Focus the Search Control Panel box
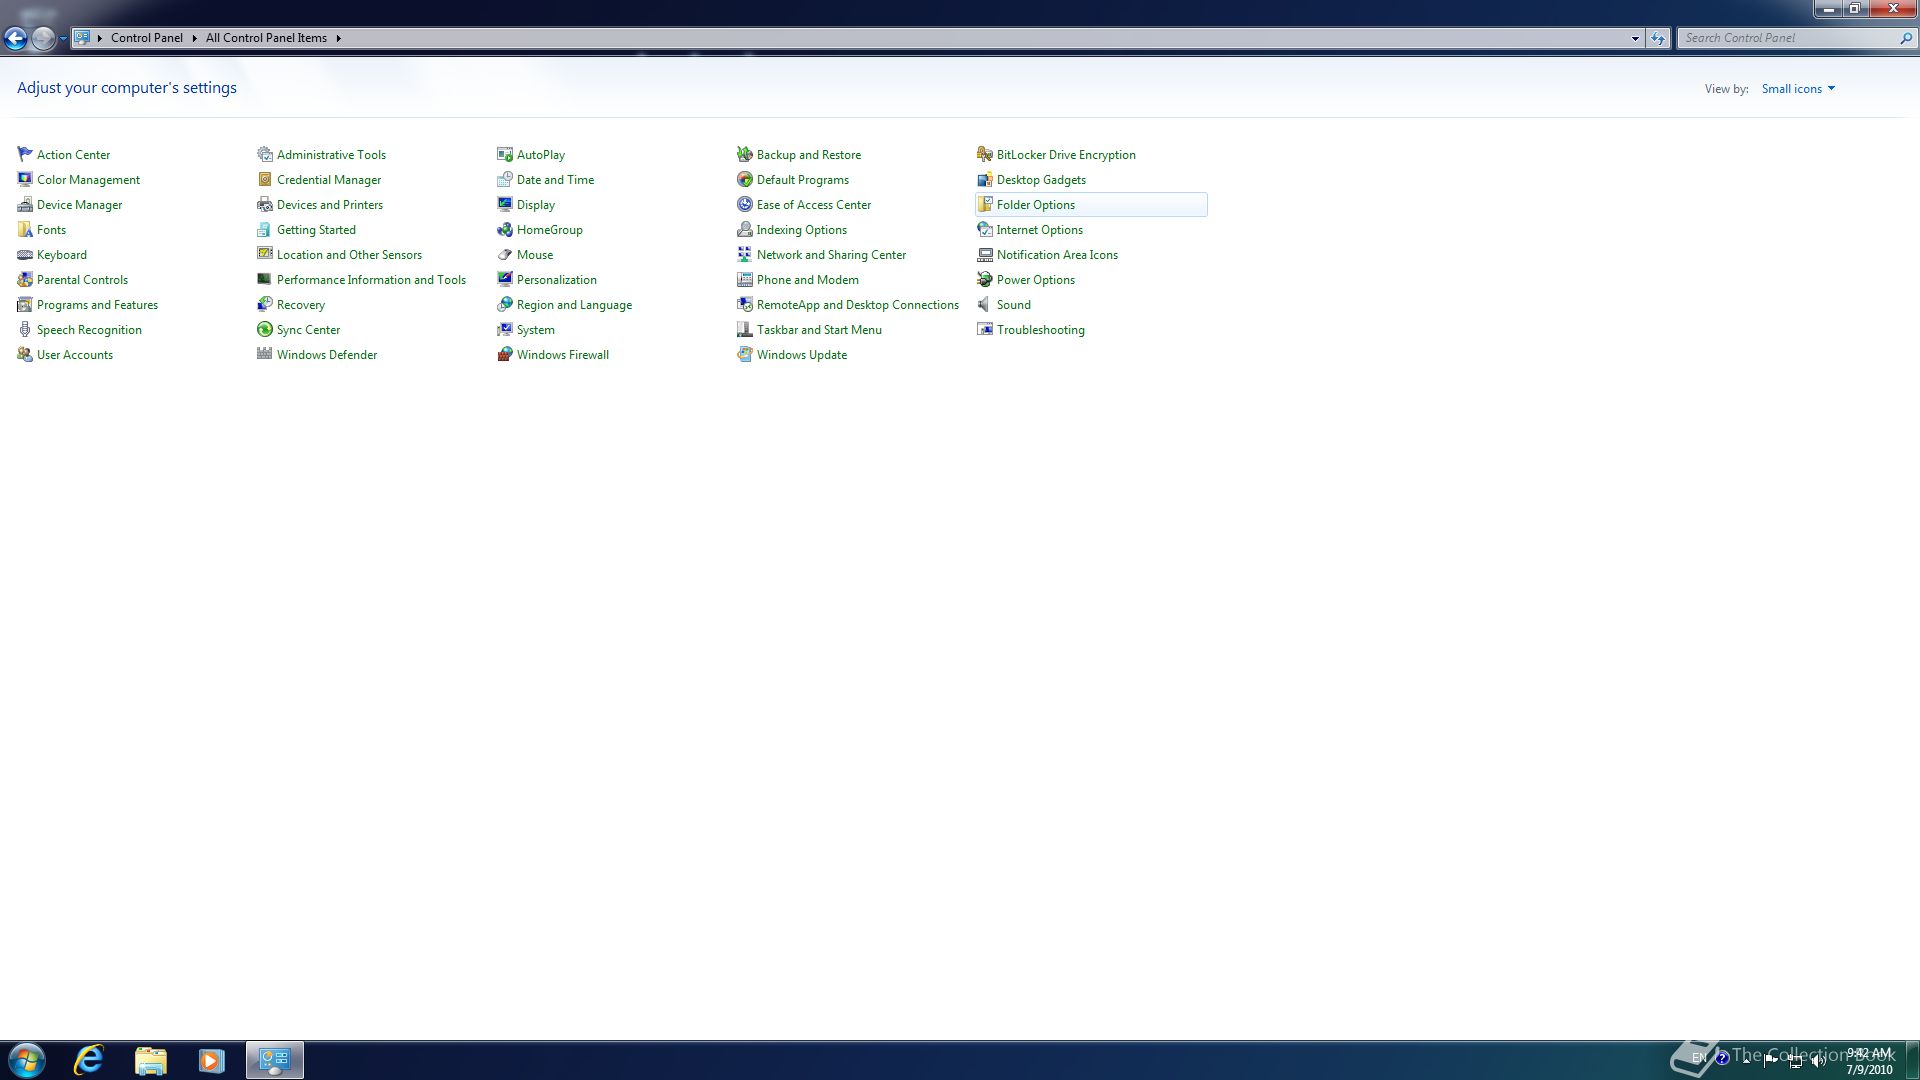 [x=1797, y=38]
